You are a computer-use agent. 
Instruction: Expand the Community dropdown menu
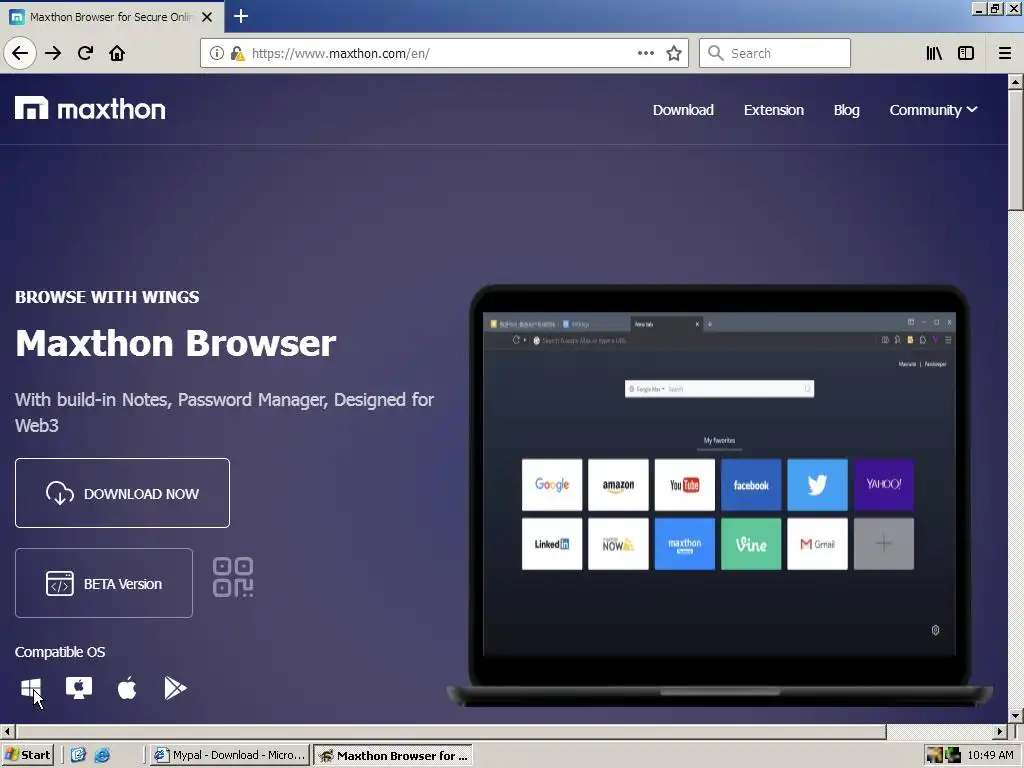coord(933,110)
